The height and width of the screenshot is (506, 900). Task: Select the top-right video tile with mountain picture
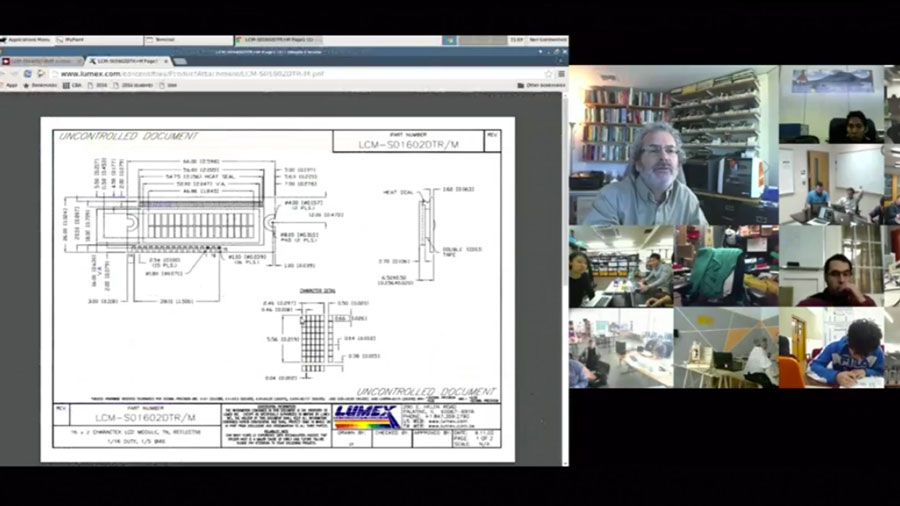832,104
